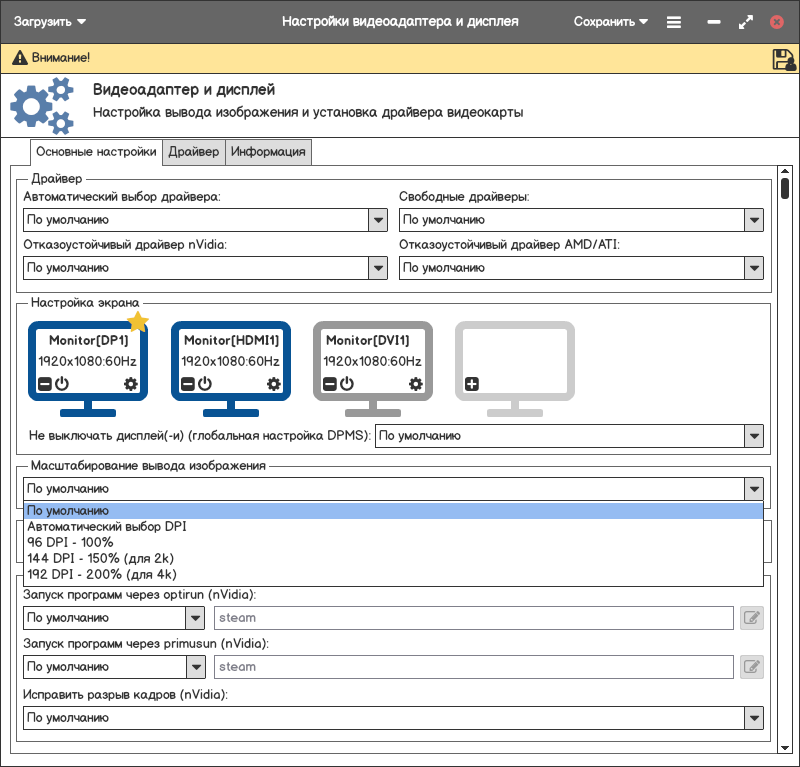Open Monitor[DVI1] gear settings
Viewport: 800px width, 767px height.
pyautogui.click(x=416, y=384)
